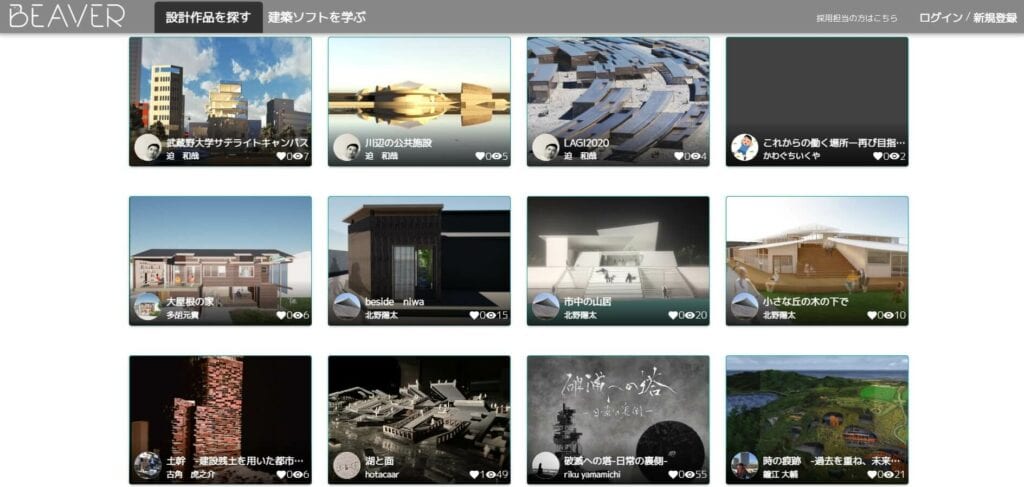The width and height of the screenshot is (1024, 487).
Task: Open author avatar on LAGI2020 card
Action: coord(545,148)
